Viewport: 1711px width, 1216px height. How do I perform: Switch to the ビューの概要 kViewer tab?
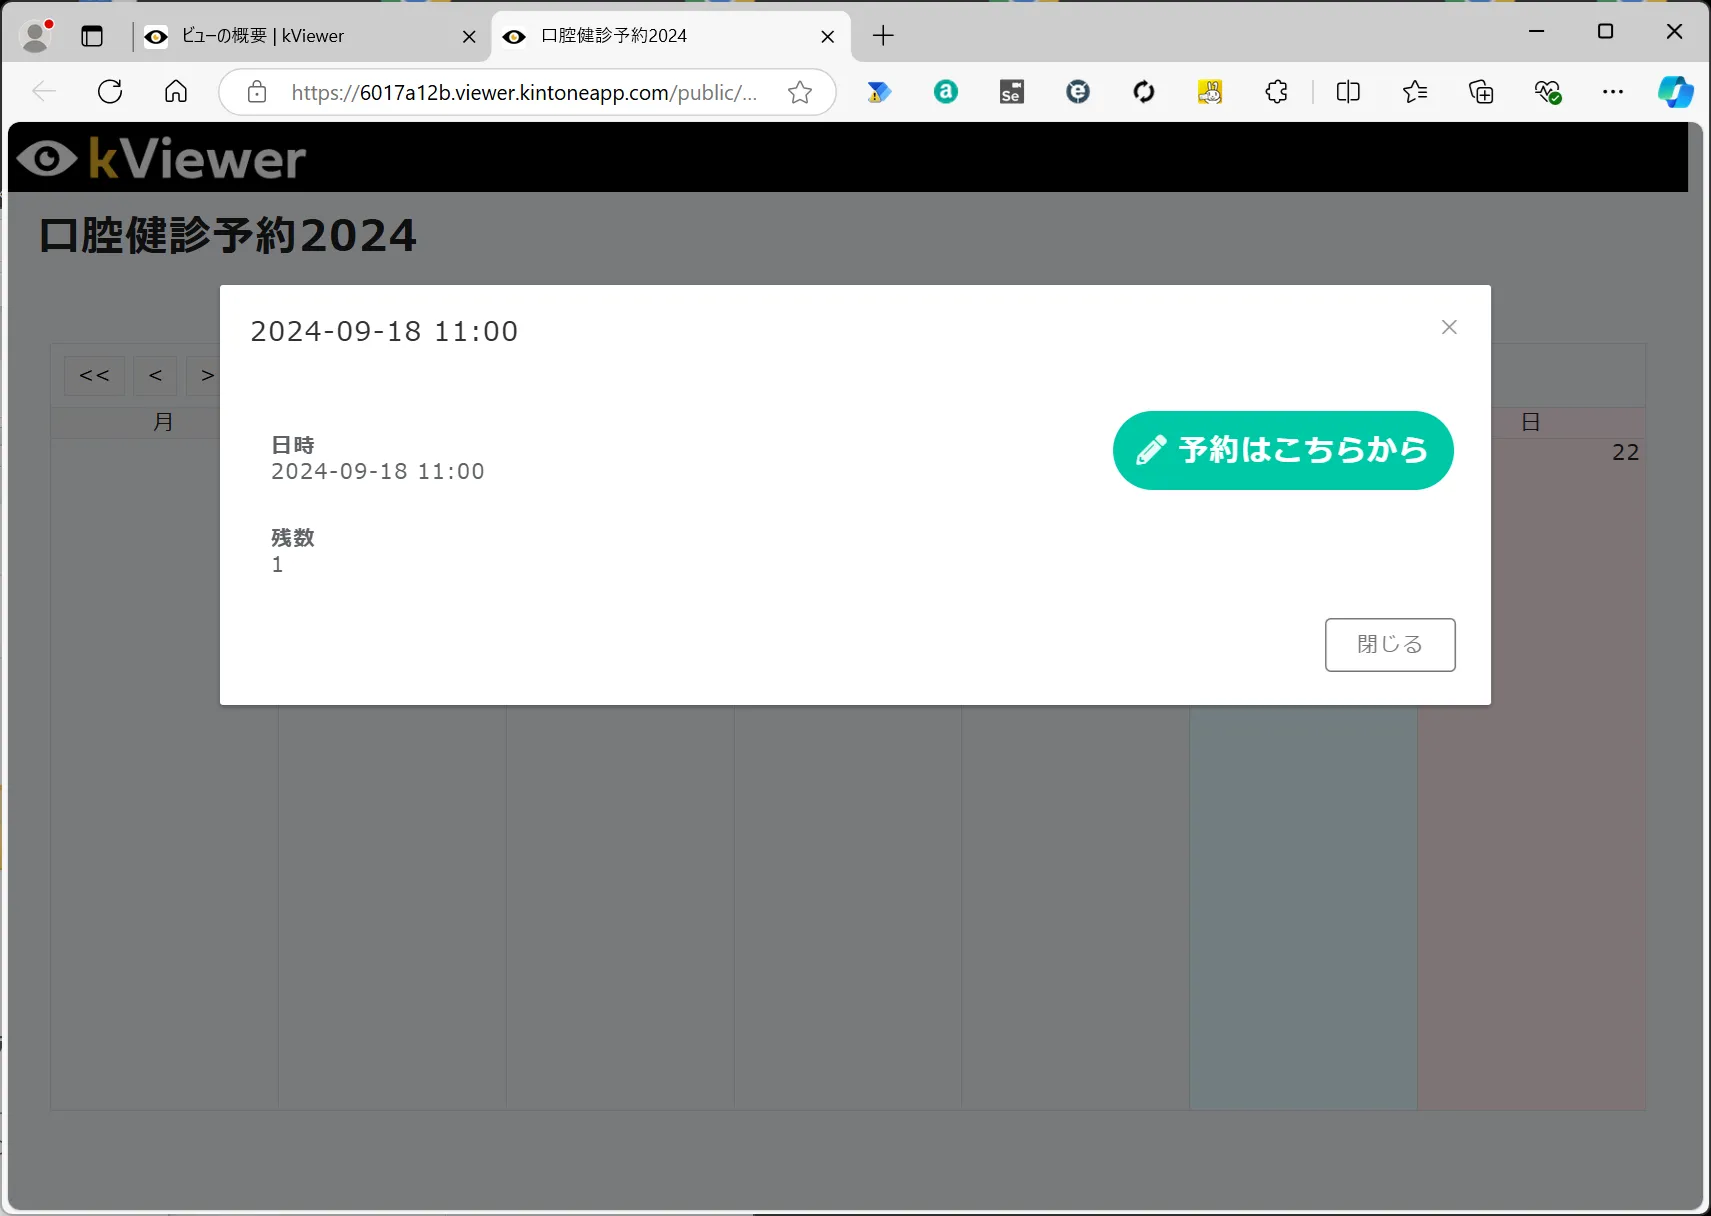coord(300,36)
